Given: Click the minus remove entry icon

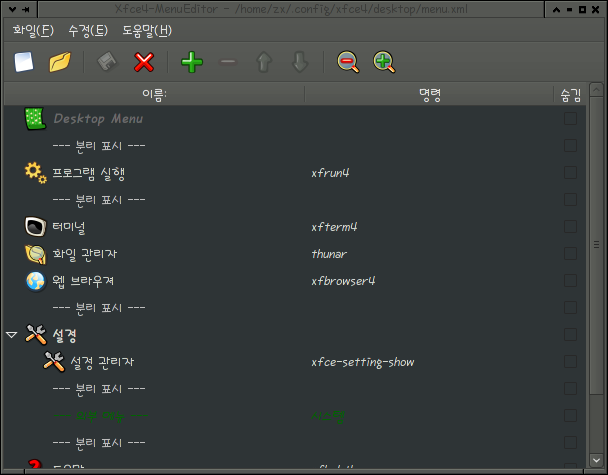Looking at the screenshot, I should (228, 62).
